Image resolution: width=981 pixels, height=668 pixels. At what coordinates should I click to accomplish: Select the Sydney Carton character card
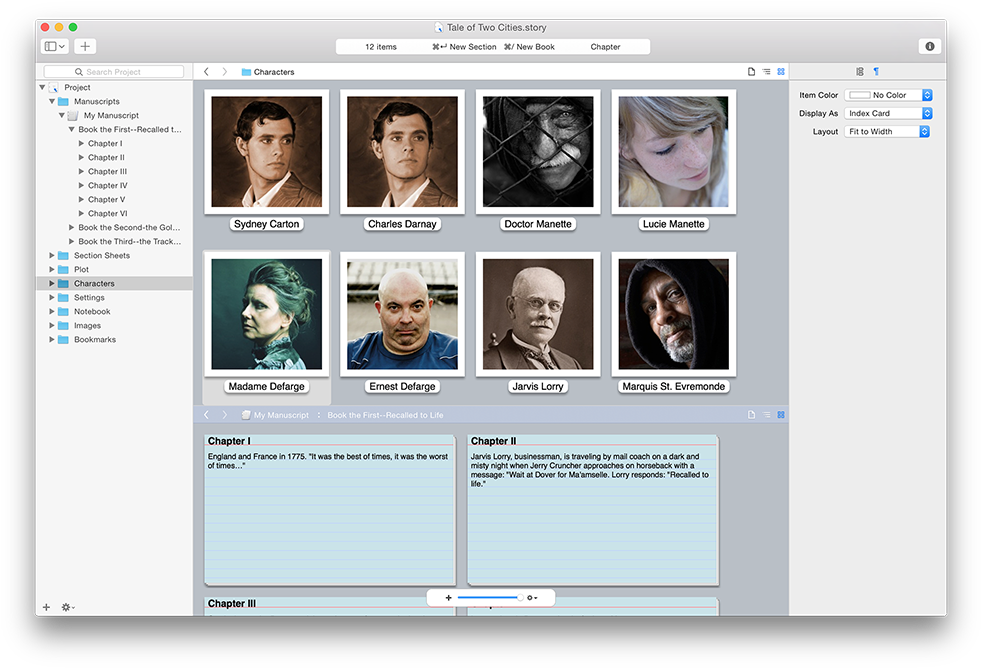coord(267,152)
